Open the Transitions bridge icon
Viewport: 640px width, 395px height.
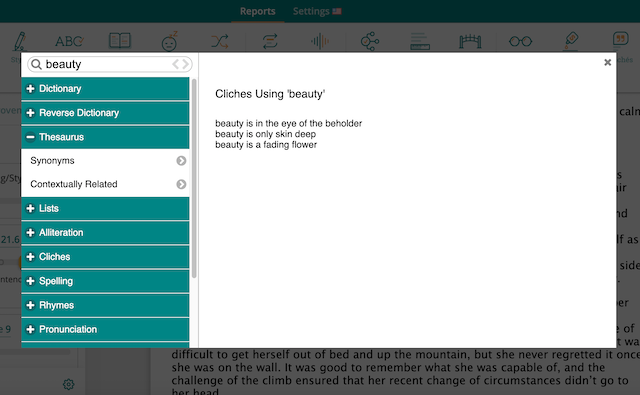pyautogui.click(x=470, y=41)
